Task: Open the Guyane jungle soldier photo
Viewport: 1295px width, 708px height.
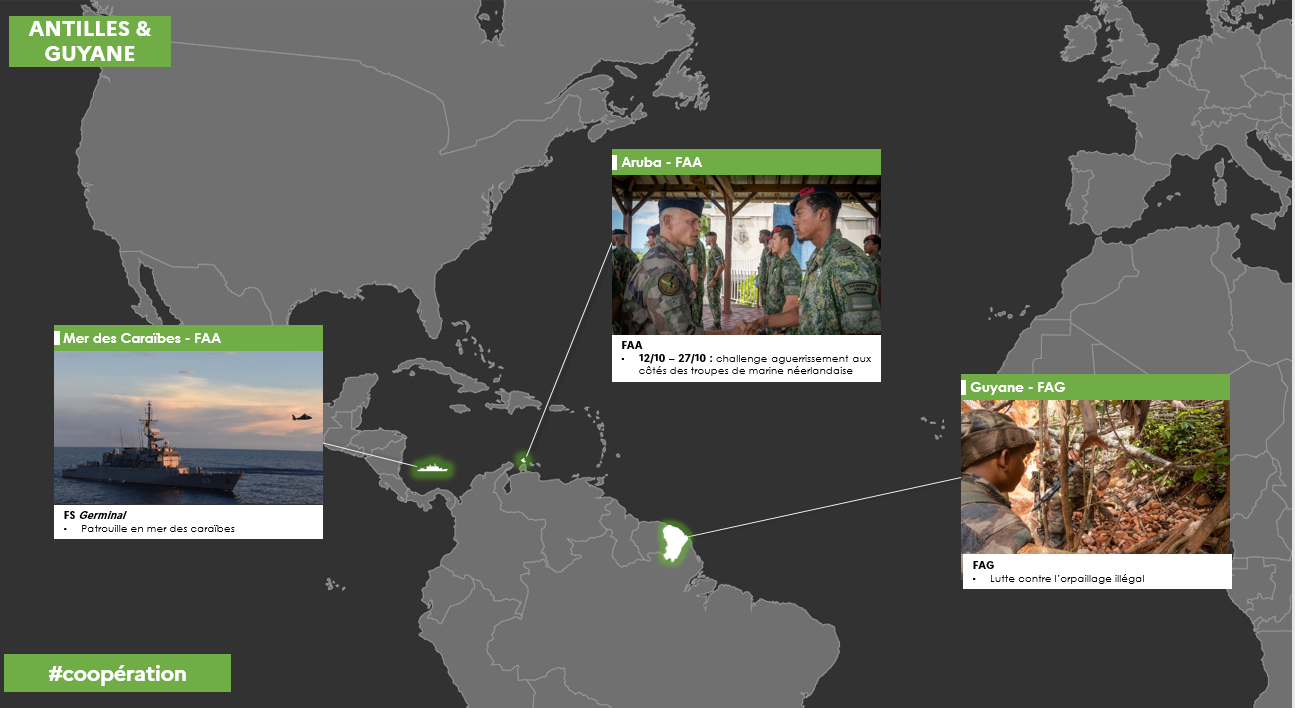Action: 1096,477
